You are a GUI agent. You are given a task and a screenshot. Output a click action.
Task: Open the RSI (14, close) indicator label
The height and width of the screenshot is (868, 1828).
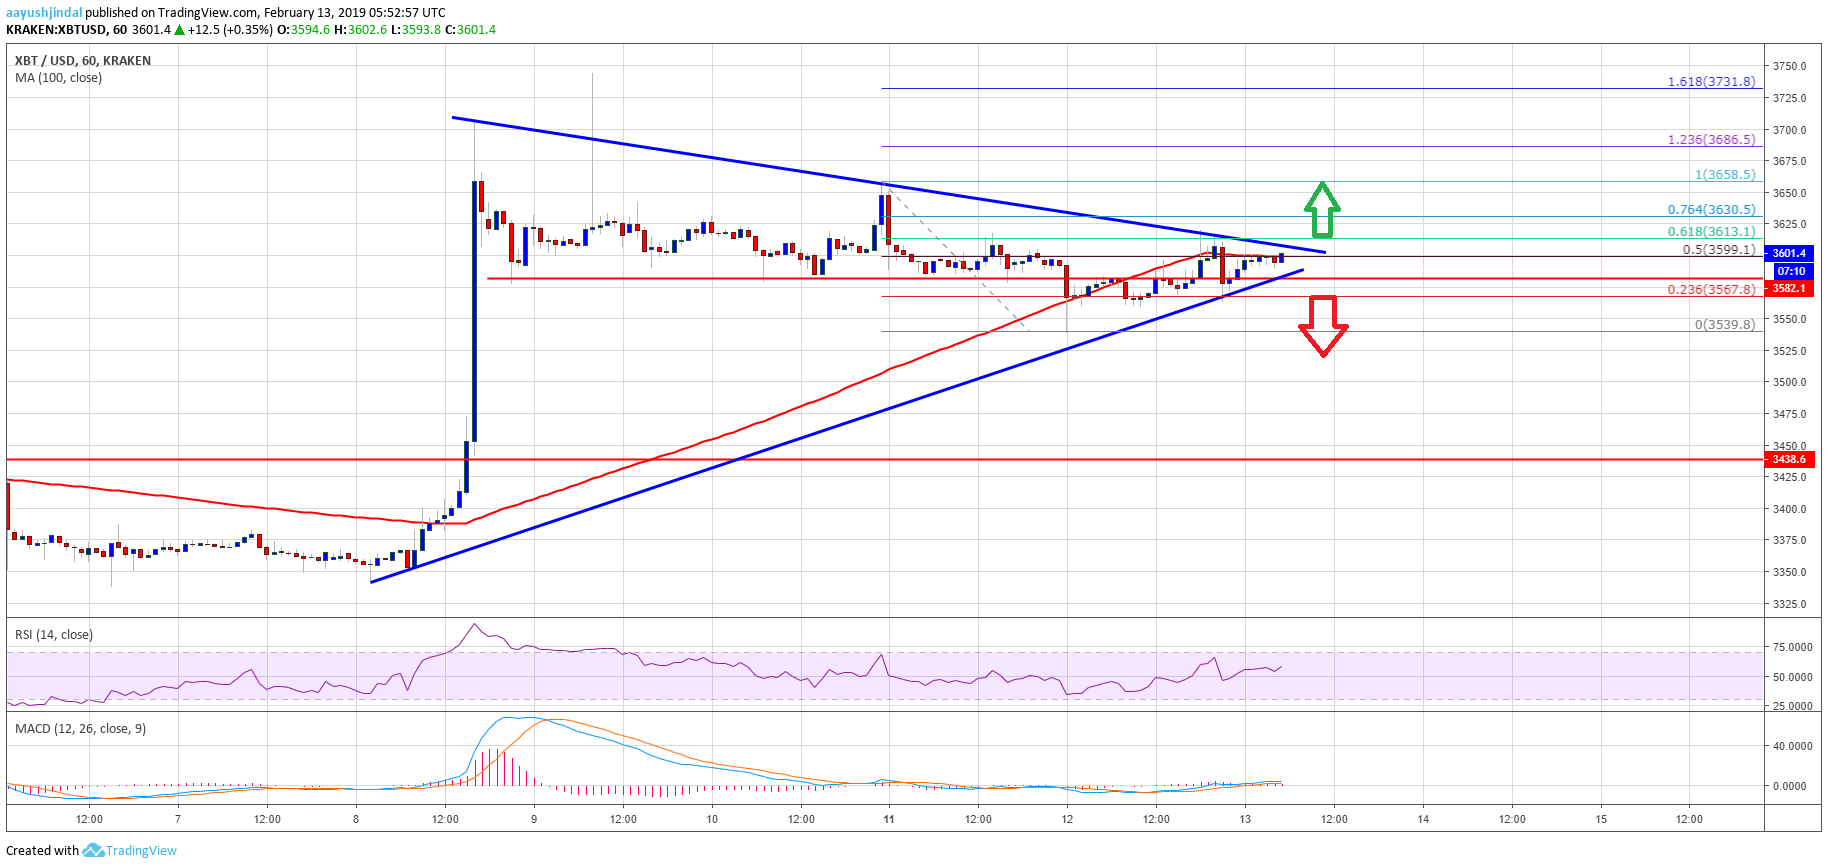54,635
